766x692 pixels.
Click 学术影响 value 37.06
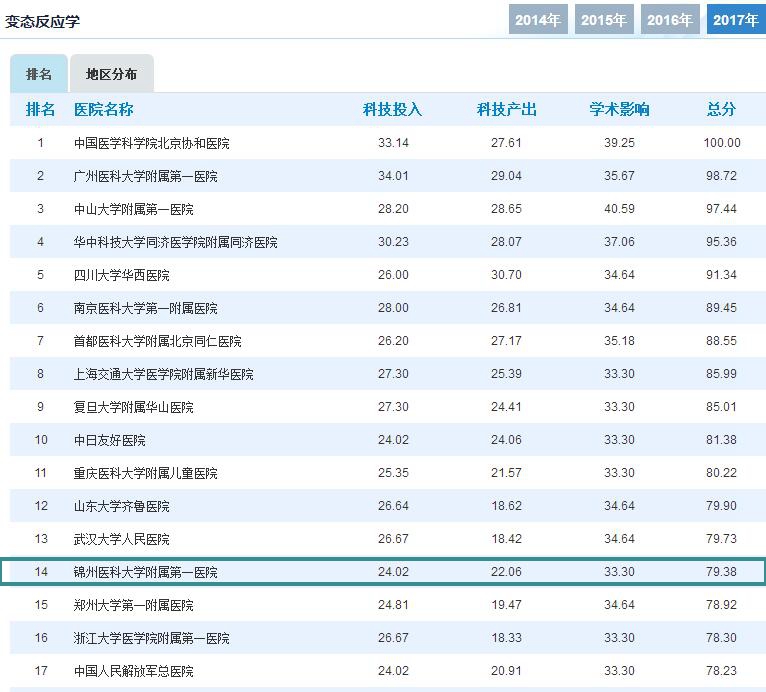click(619, 242)
